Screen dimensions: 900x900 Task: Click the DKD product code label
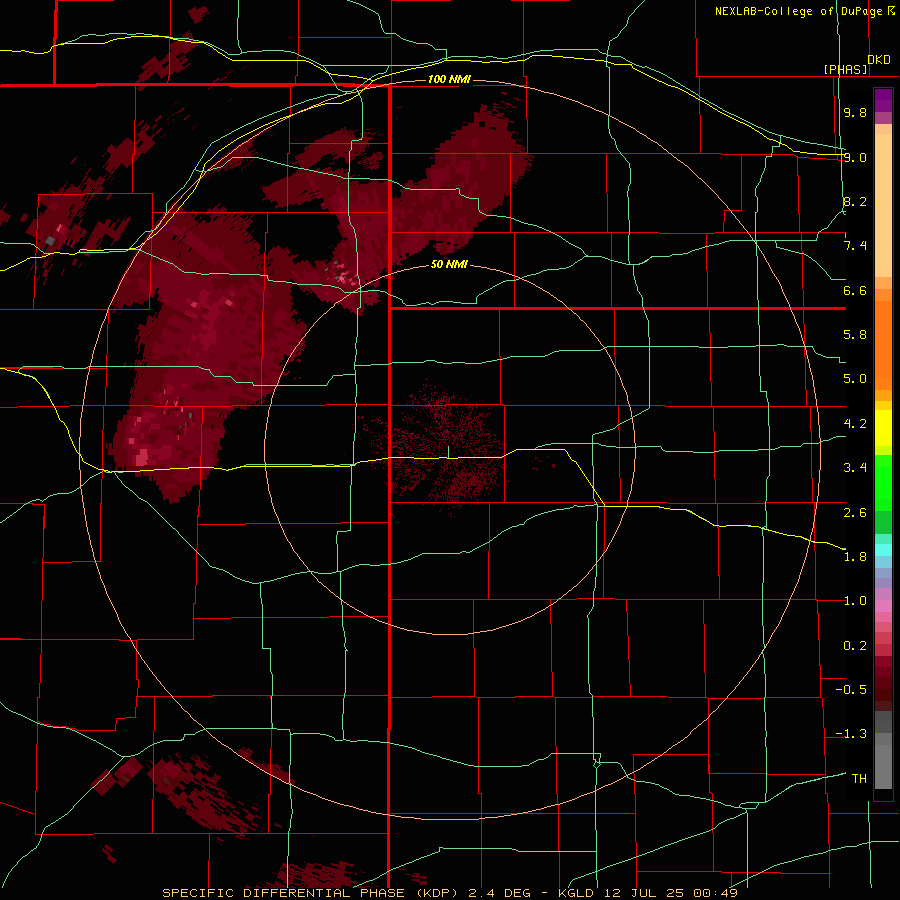coord(879,60)
